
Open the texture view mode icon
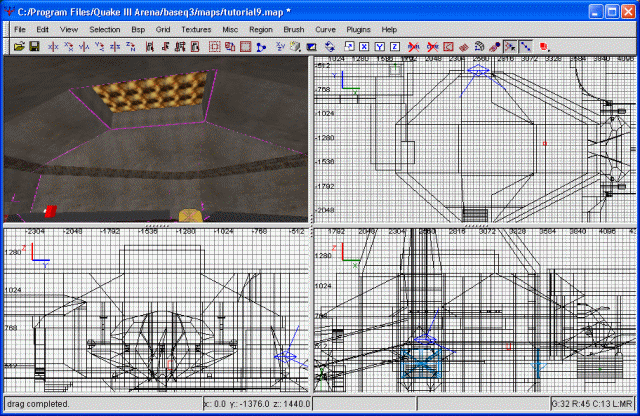tap(296, 47)
